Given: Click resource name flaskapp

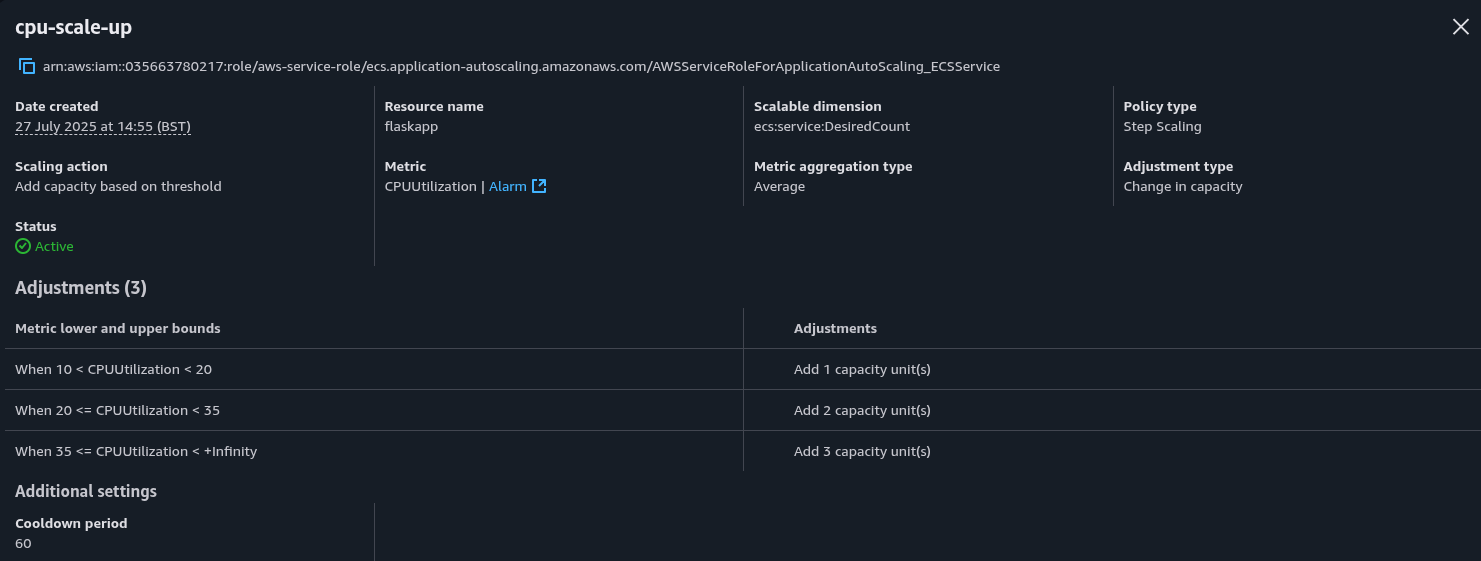Looking at the screenshot, I should point(411,126).
